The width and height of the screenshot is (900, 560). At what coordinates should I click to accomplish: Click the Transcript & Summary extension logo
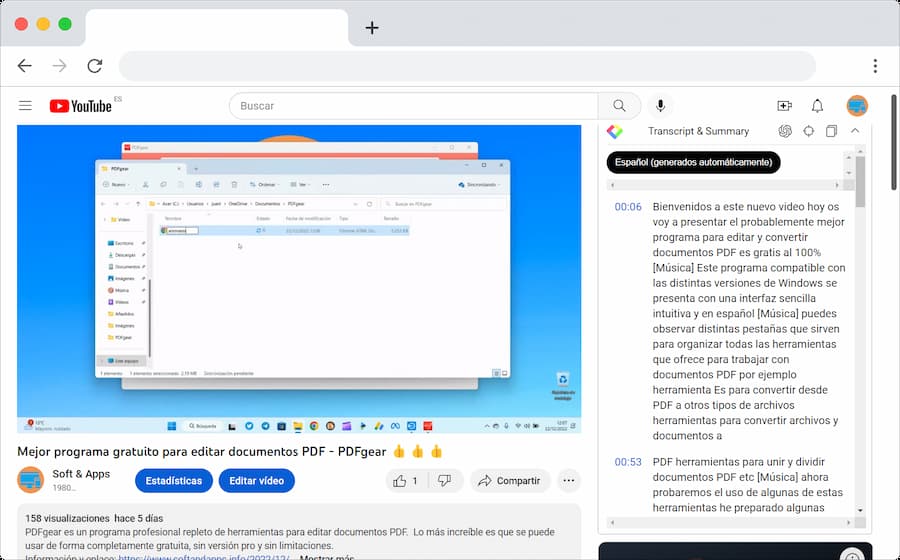pos(615,131)
